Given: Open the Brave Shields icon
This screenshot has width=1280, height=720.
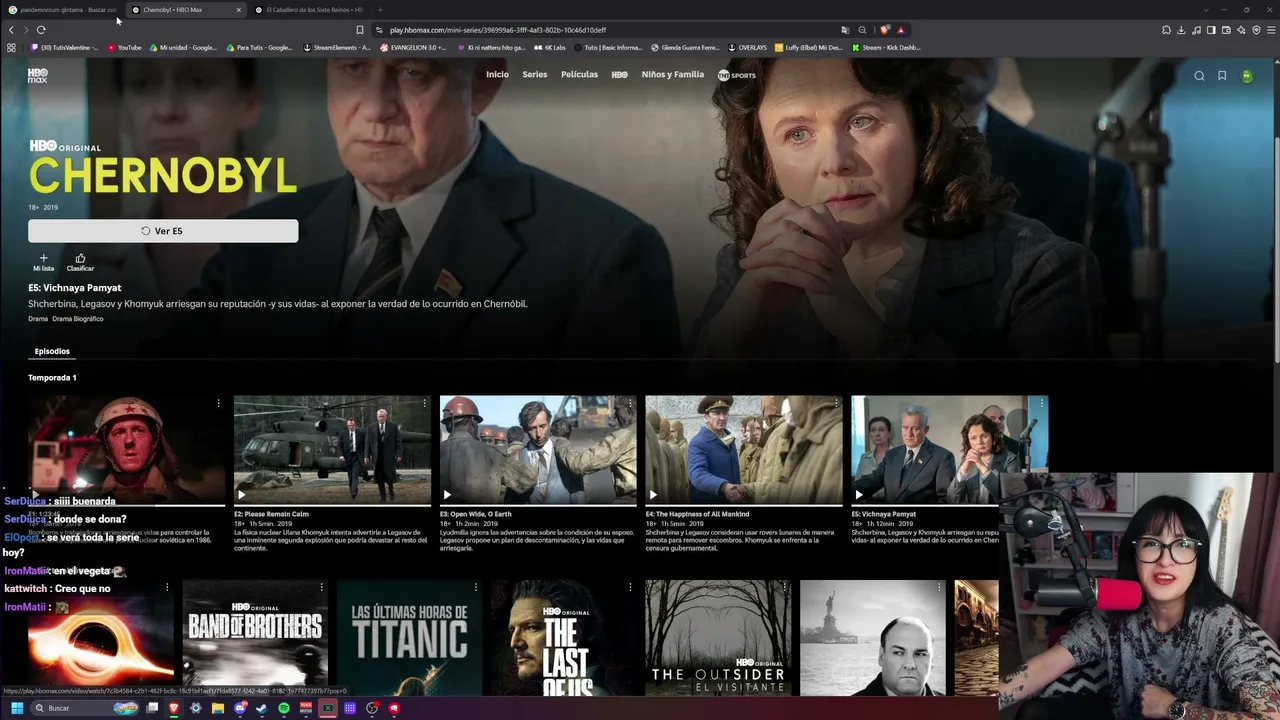Looking at the screenshot, I should pos(885,30).
